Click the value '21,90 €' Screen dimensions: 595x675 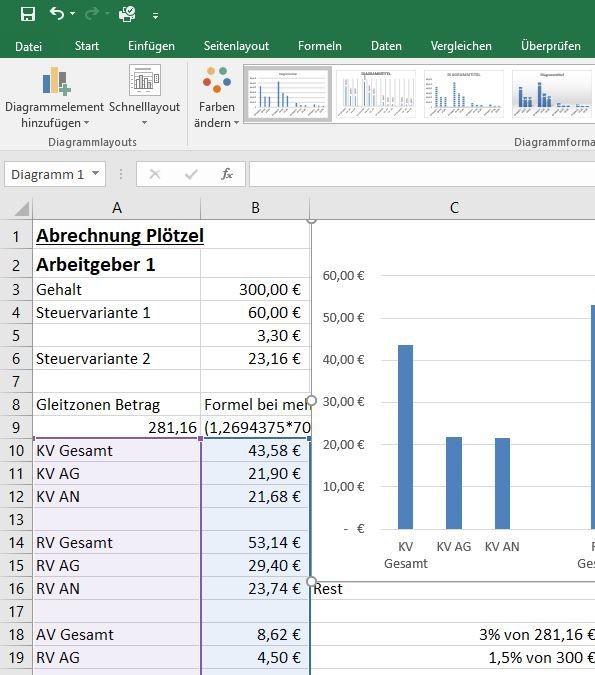click(x=274, y=474)
